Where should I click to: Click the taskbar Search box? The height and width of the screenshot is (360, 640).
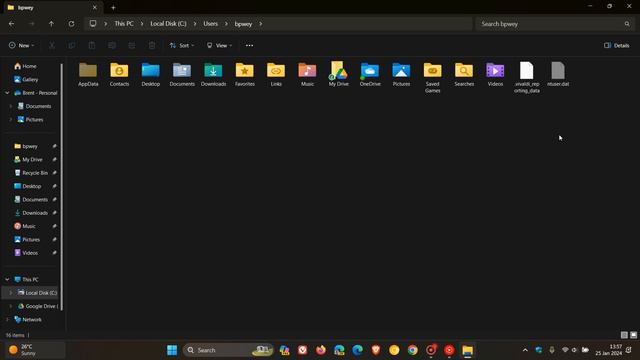(x=228, y=350)
